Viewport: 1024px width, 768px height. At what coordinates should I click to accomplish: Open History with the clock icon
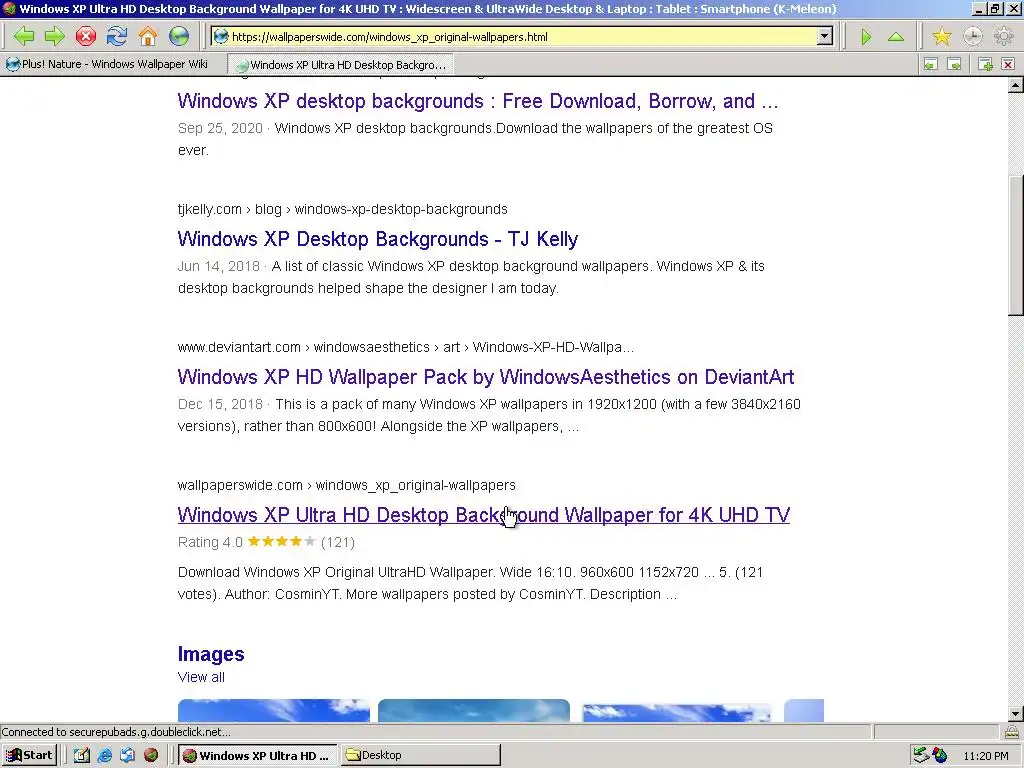tap(972, 37)
